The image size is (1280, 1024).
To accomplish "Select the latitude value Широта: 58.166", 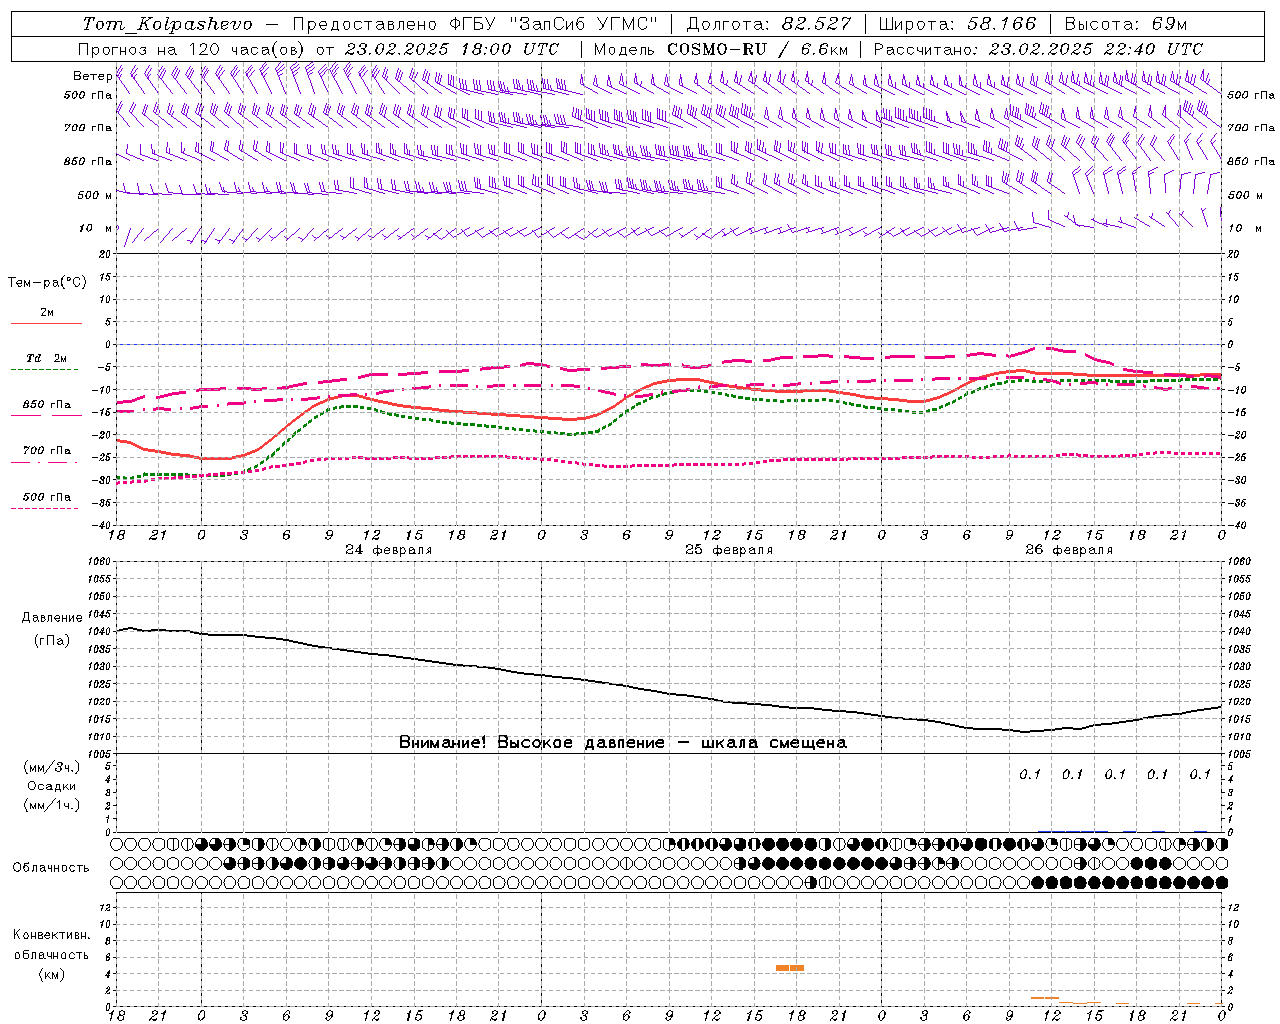I will click(x=958, y=24).
